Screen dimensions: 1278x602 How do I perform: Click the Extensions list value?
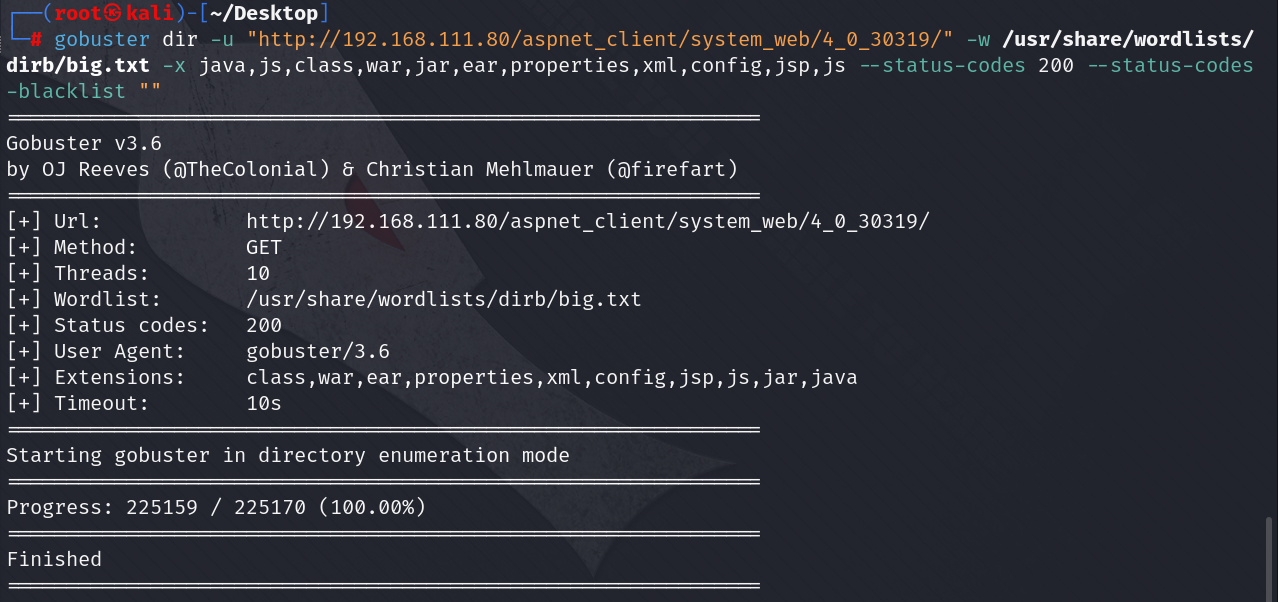552,377
